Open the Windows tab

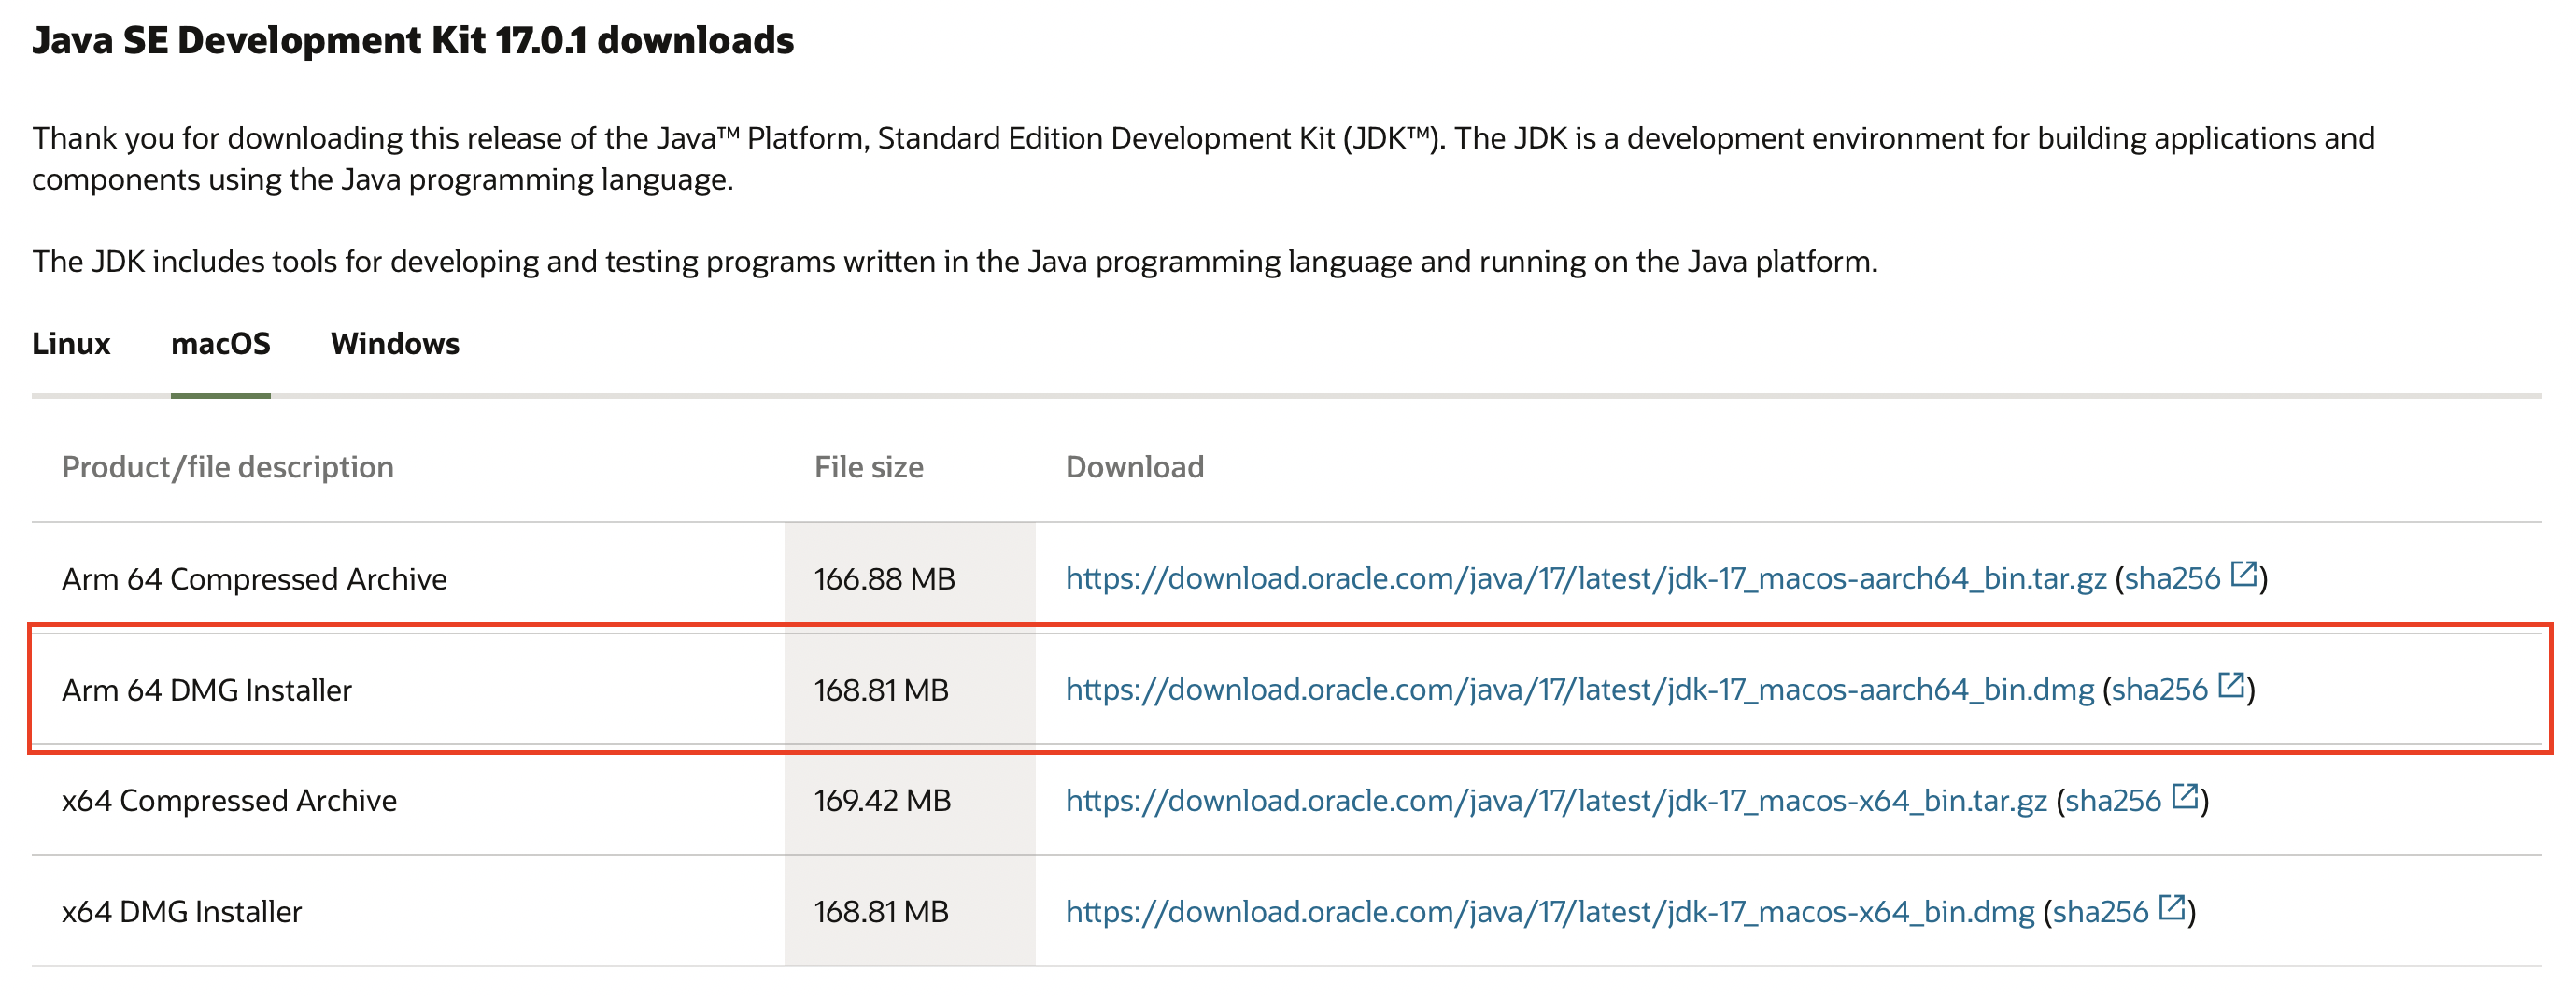tap(395, 343)
